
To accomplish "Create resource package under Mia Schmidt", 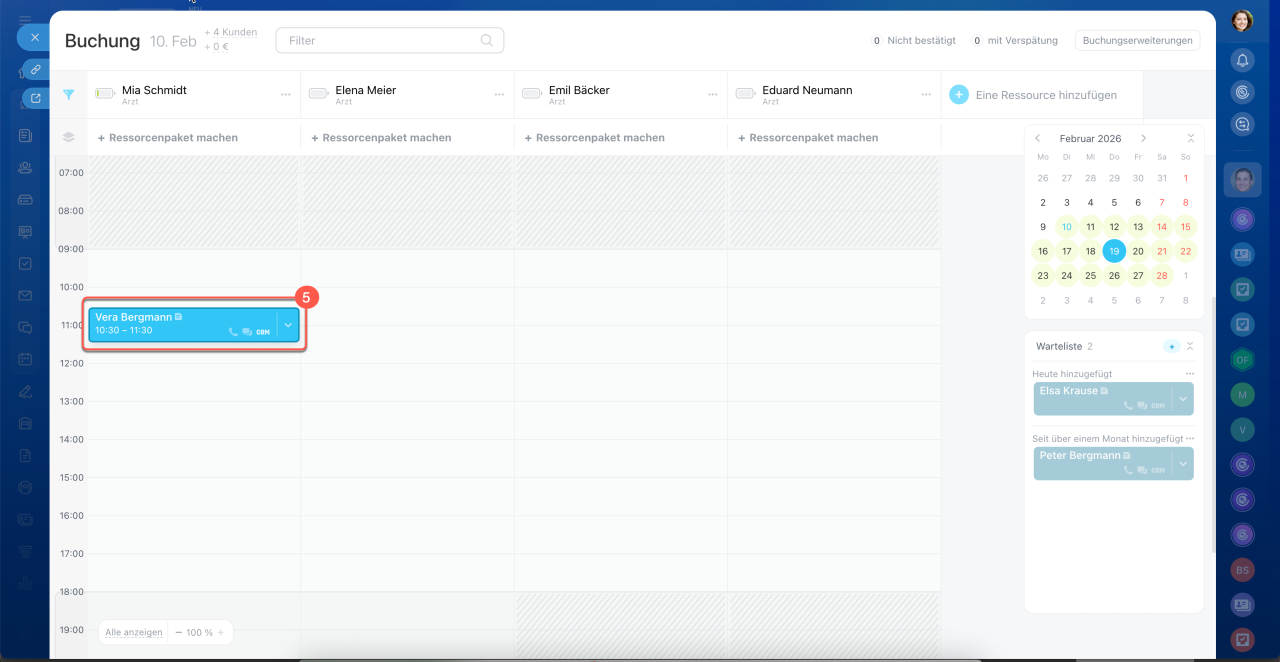I will click(167, 138).
